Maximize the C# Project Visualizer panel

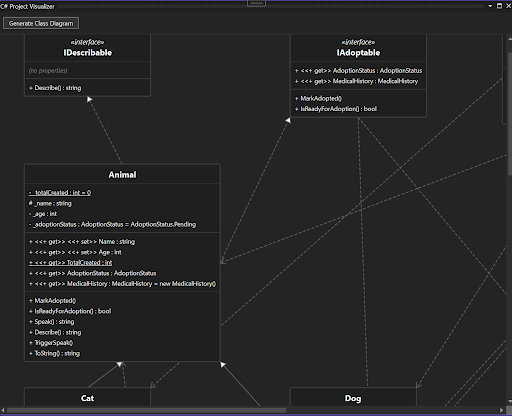[499, 6]
